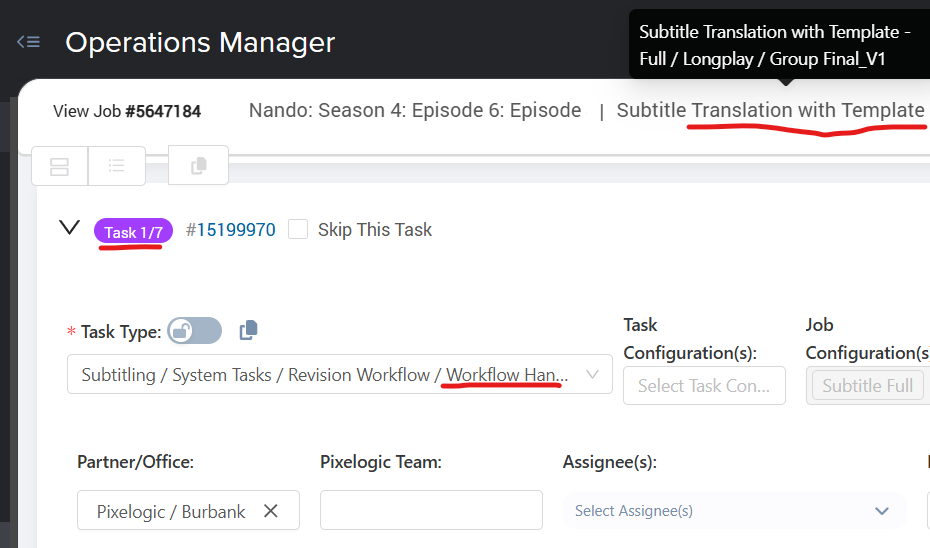Copy the Task Type value icon
Image resolution: width=930 pixels, height=548 pixels.
[x=249, y=330]
